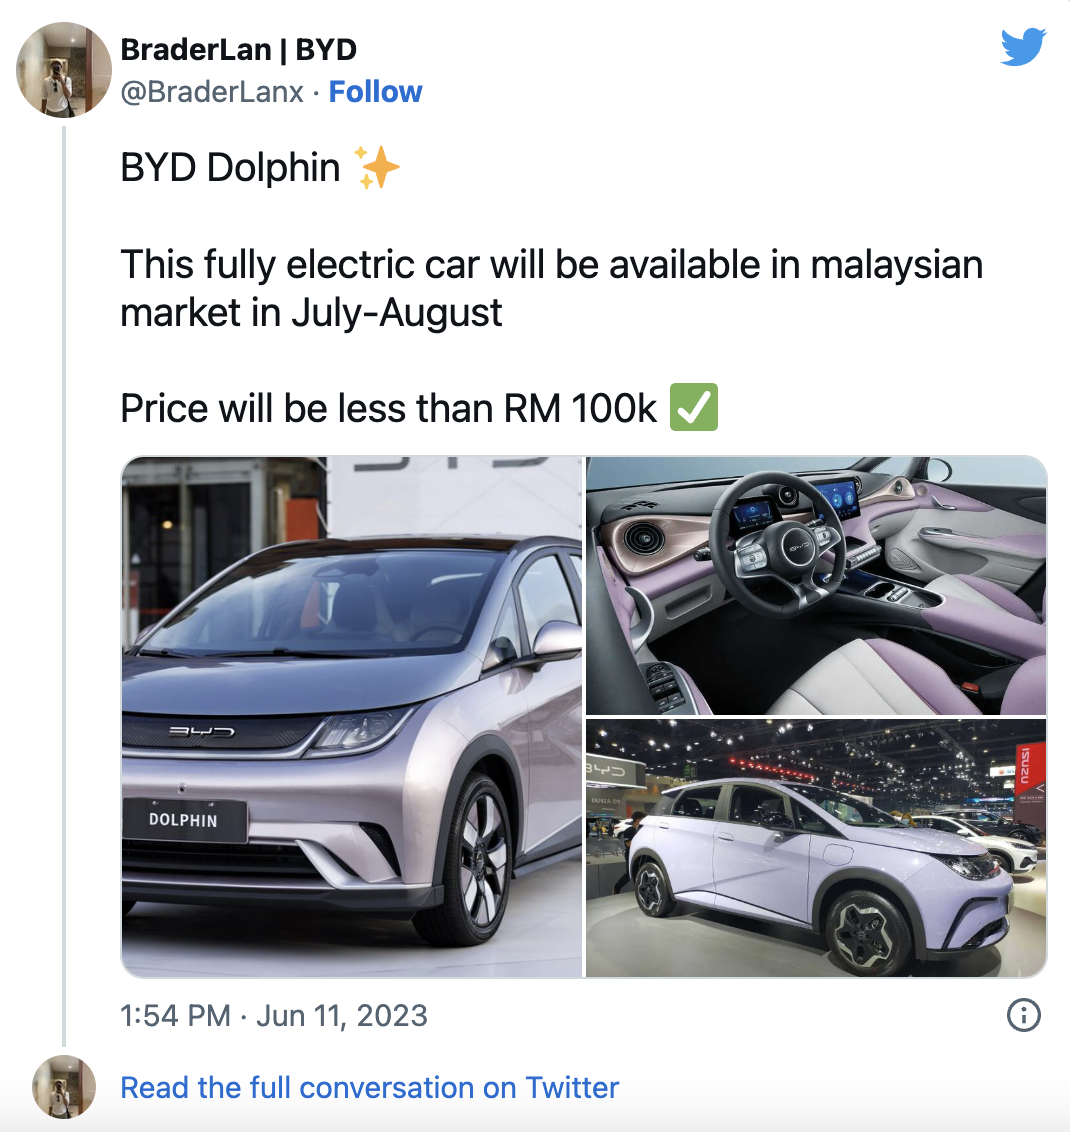The image size is (1070, 1132).
Task: Click the Twitter bird logo
Action: [x=1023, y=47]
